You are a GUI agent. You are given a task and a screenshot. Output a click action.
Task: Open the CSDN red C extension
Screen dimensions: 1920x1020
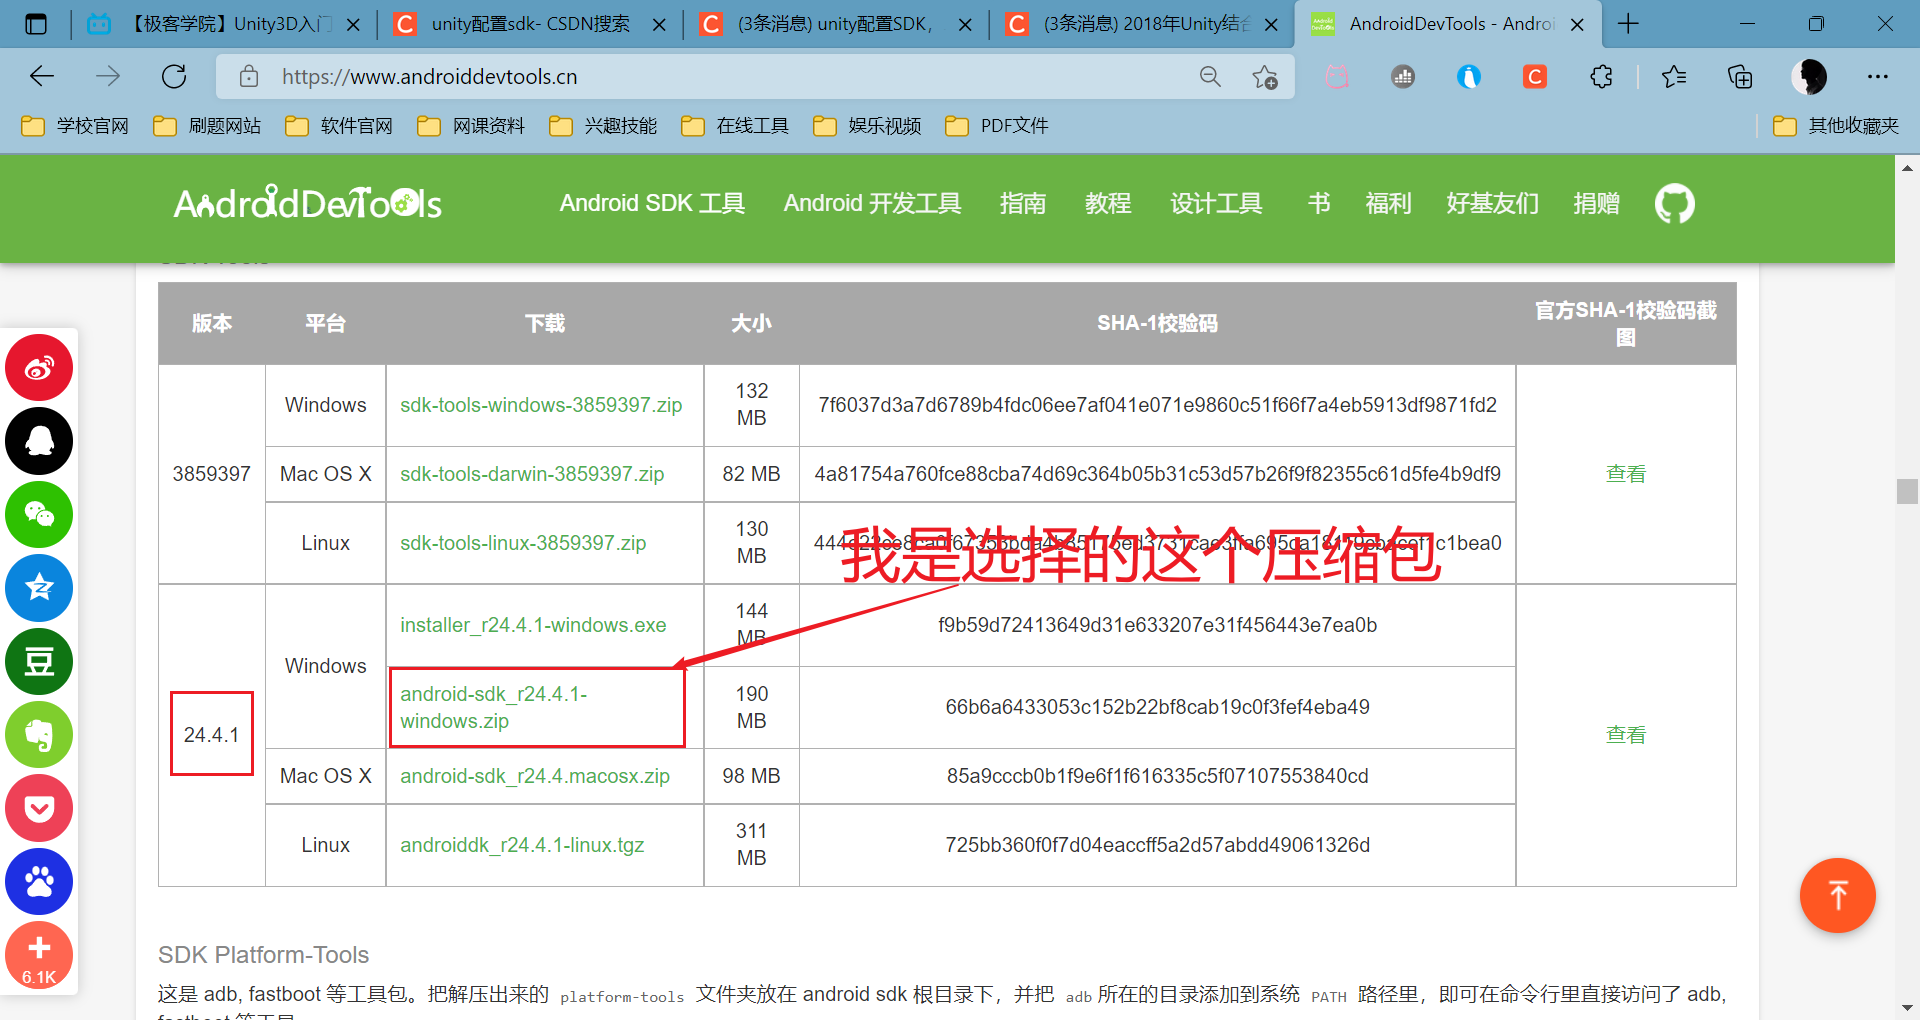[x=1535, y=77]
